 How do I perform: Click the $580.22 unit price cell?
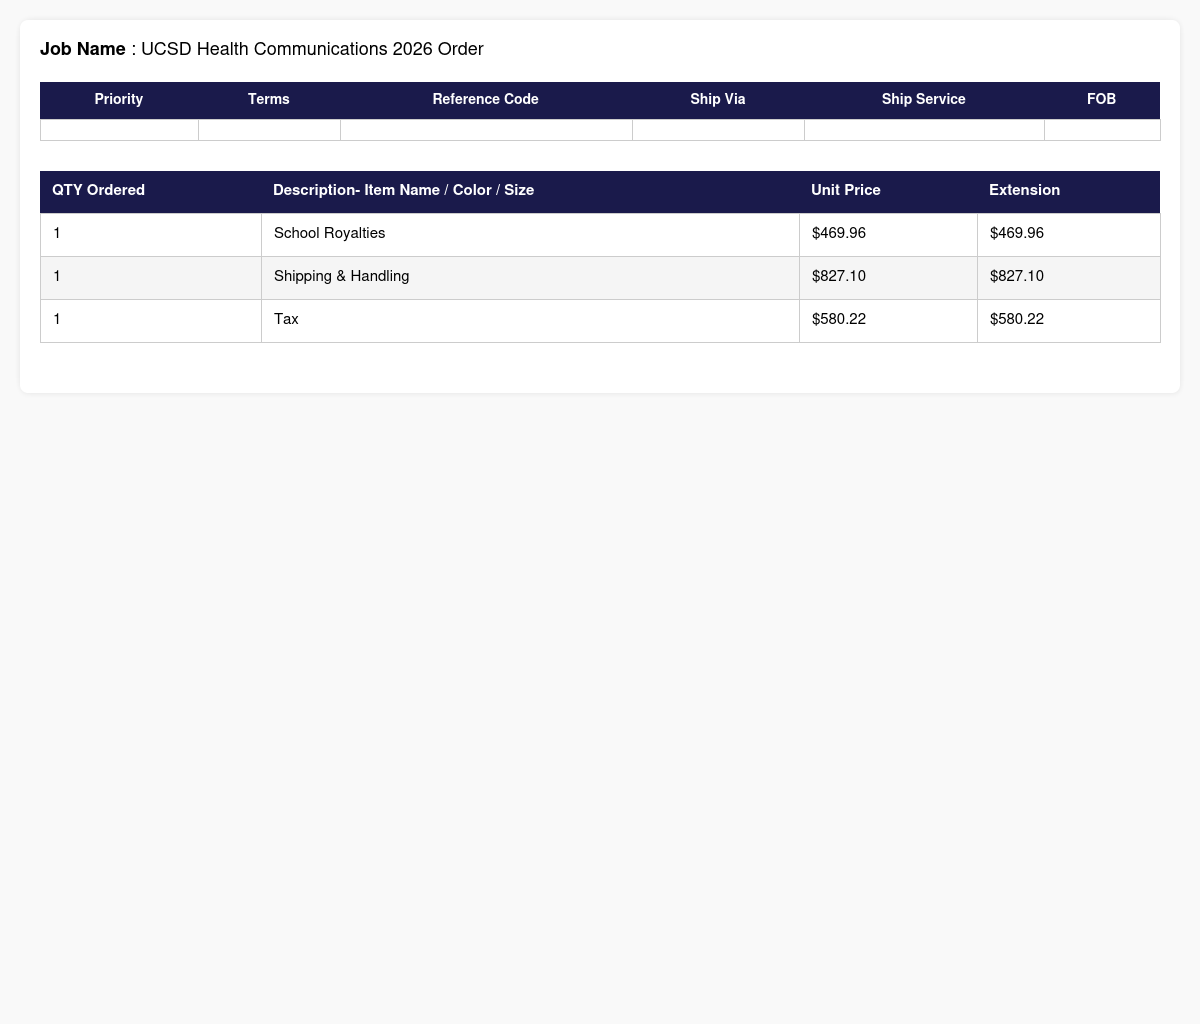coord(888,320)
